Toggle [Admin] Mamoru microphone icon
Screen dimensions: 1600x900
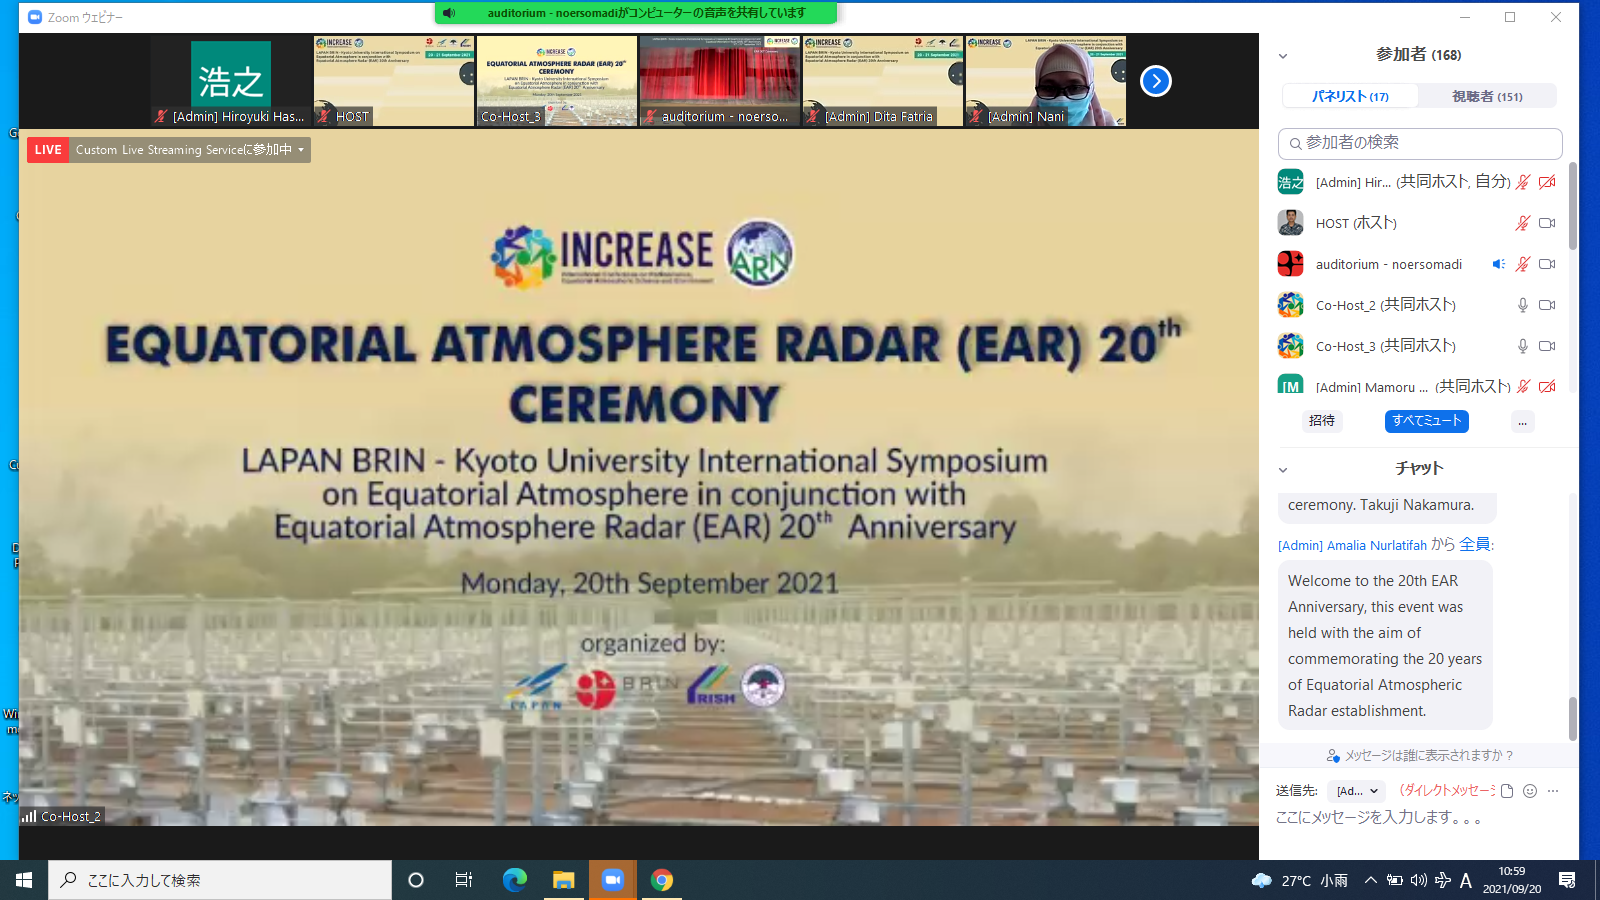(1522, 386)
